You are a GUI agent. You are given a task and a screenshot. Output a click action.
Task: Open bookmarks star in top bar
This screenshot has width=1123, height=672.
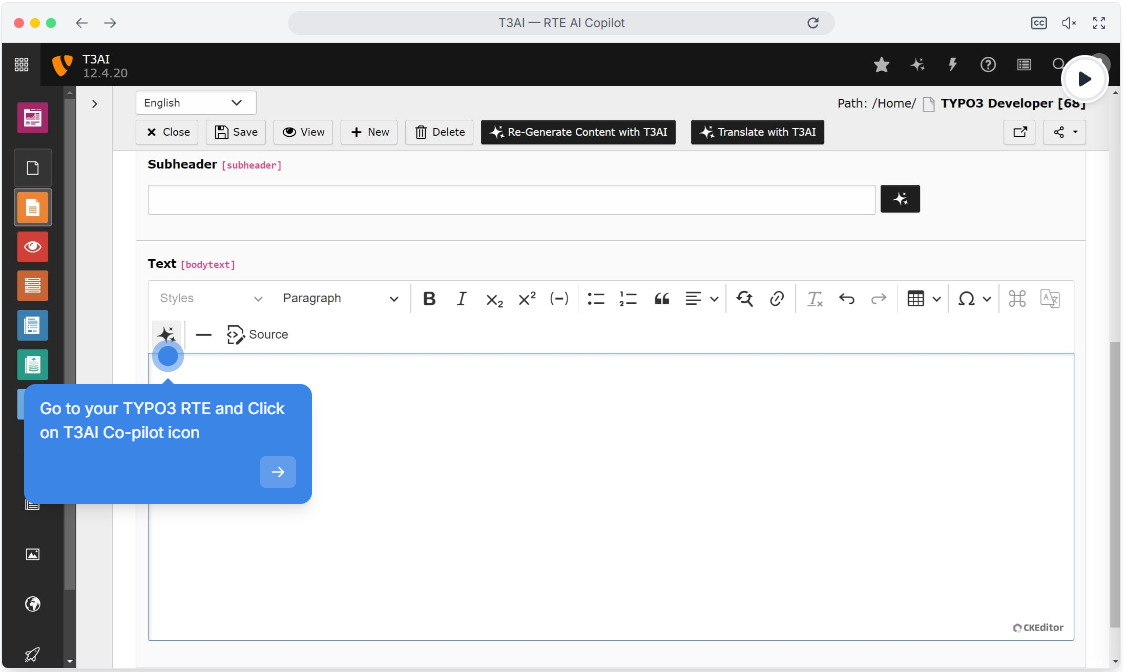click(882, 65)
